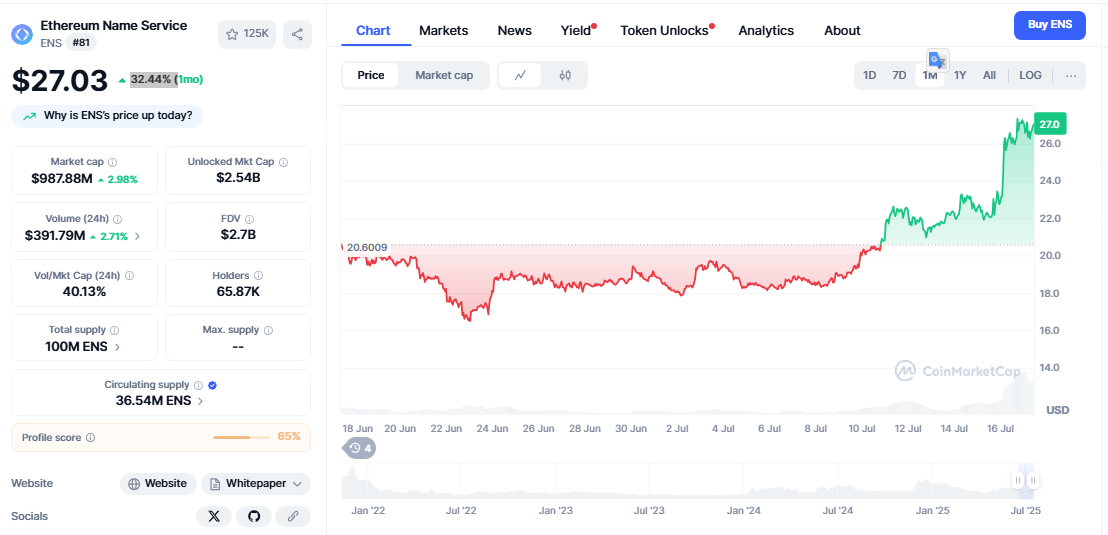Set chart range to 7D
Screen dimensions: 1108x535
[899, 76]
